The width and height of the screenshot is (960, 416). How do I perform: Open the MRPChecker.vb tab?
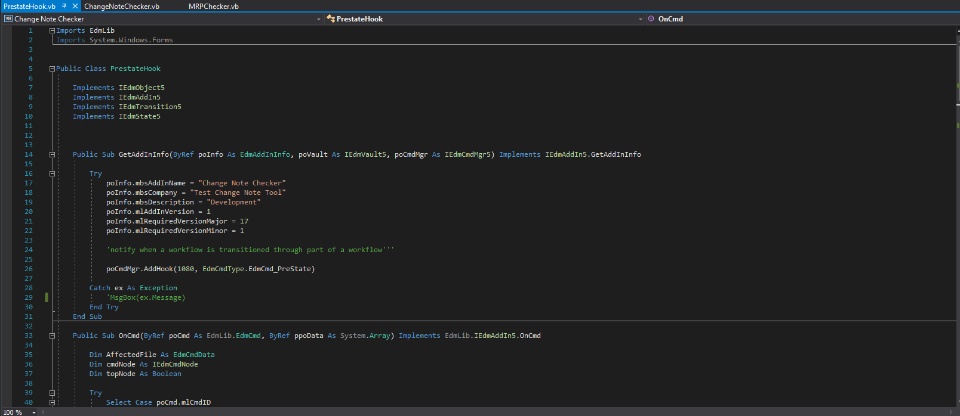pyautogui.click(x=213, y=6)
